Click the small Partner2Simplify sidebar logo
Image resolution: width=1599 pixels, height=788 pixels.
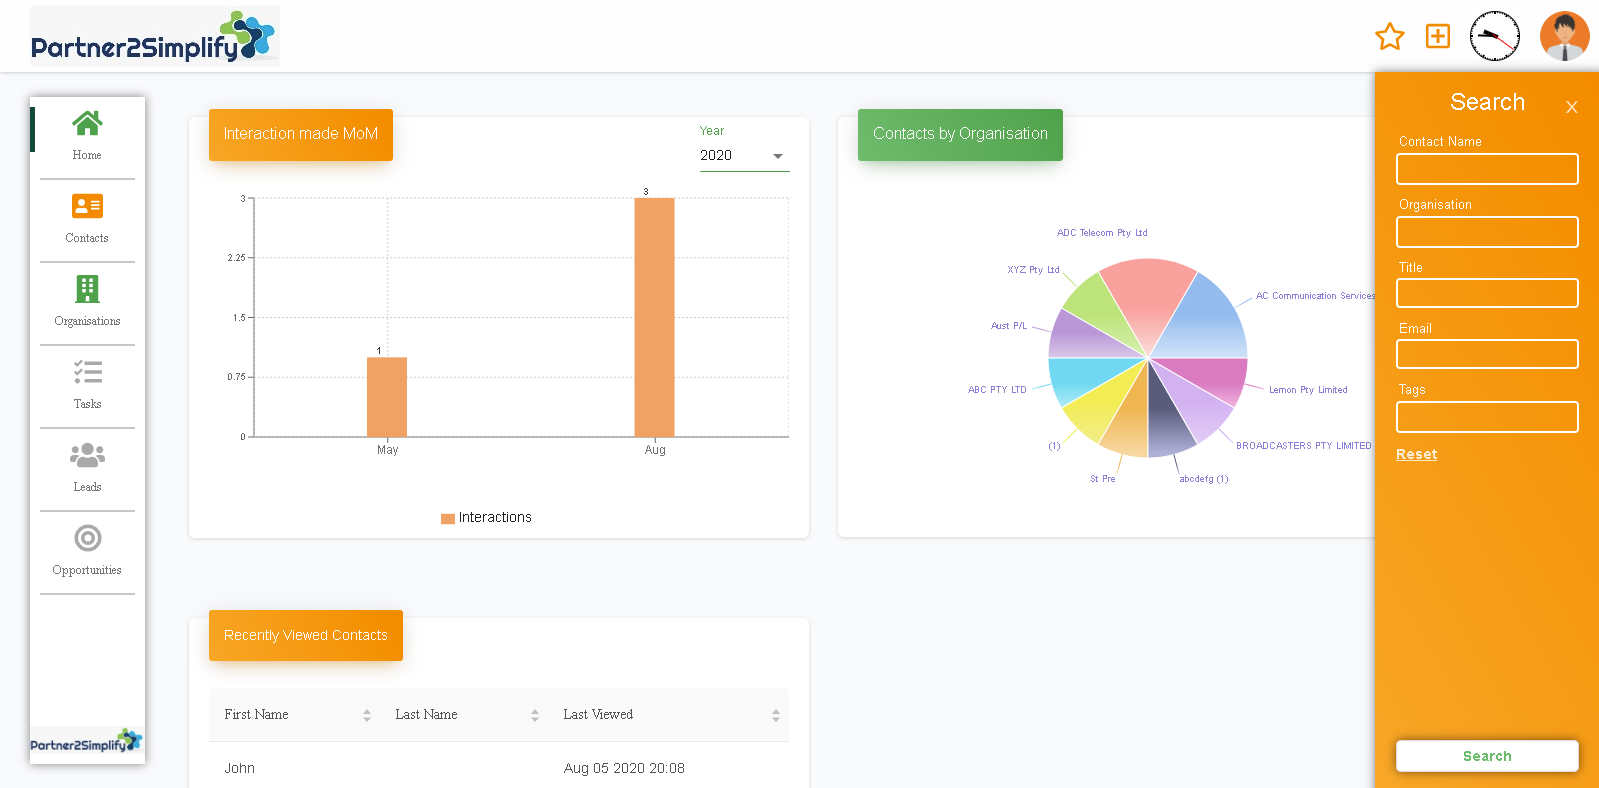86,741
